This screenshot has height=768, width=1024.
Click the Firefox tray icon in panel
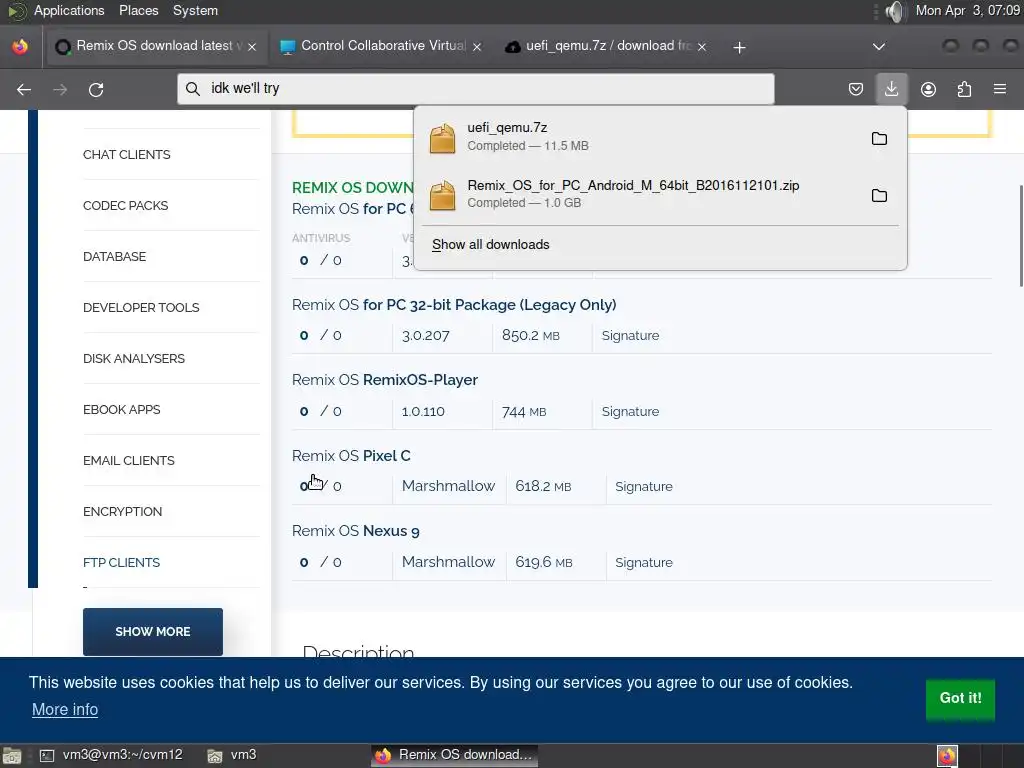(947, 756)
